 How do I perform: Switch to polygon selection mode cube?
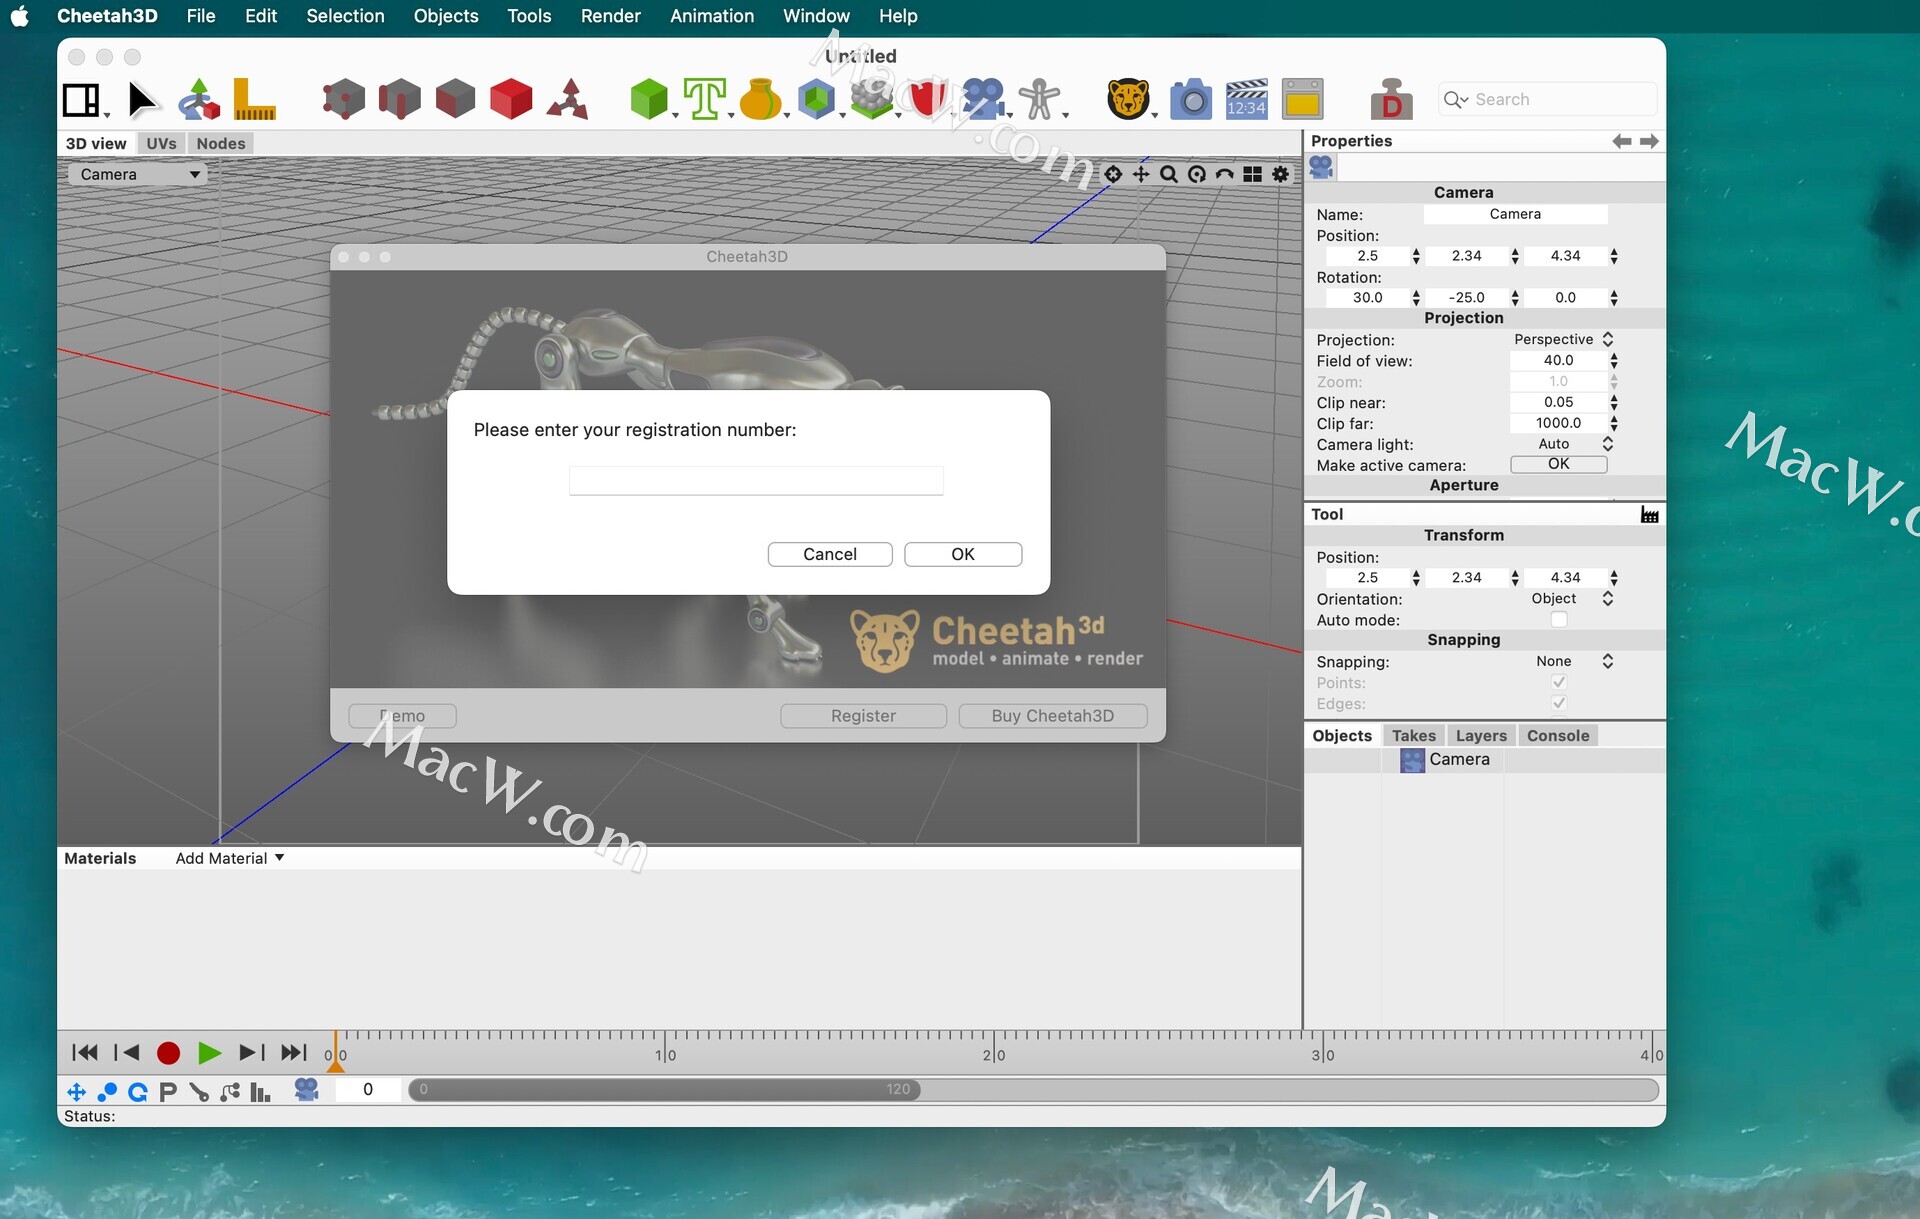[x=455, y=100]
